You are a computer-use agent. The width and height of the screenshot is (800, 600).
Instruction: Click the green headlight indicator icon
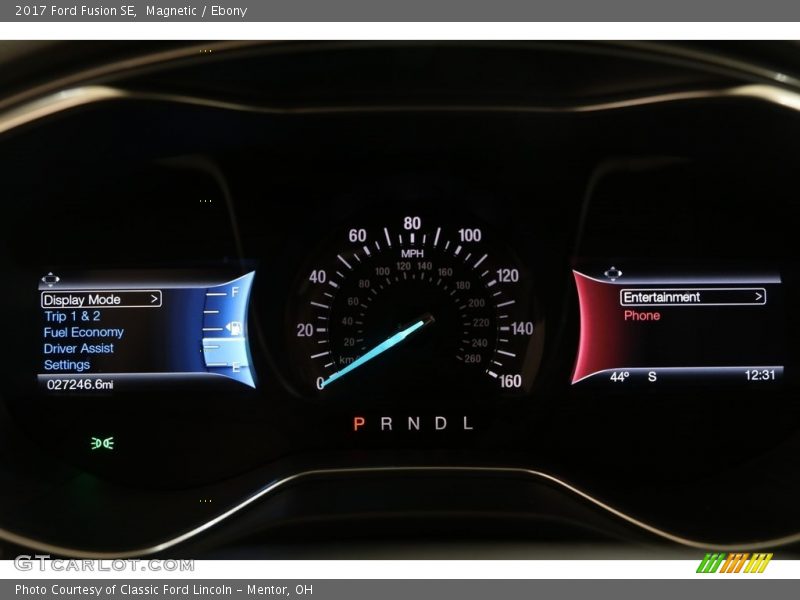click(103, 443)
